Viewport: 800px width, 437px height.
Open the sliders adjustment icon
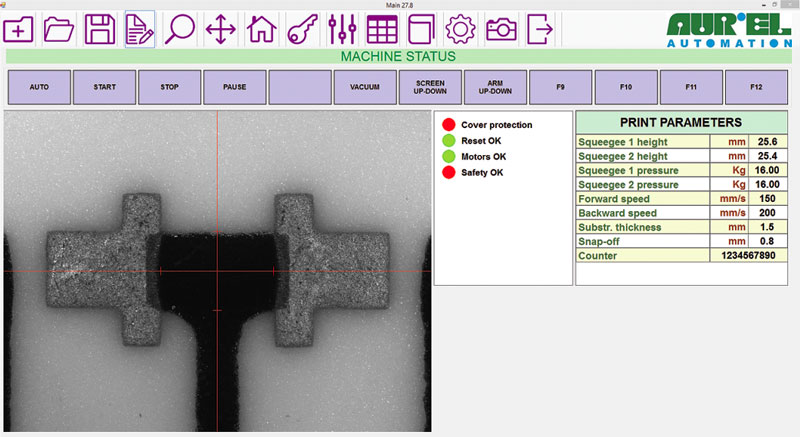(x=342, y=29)
